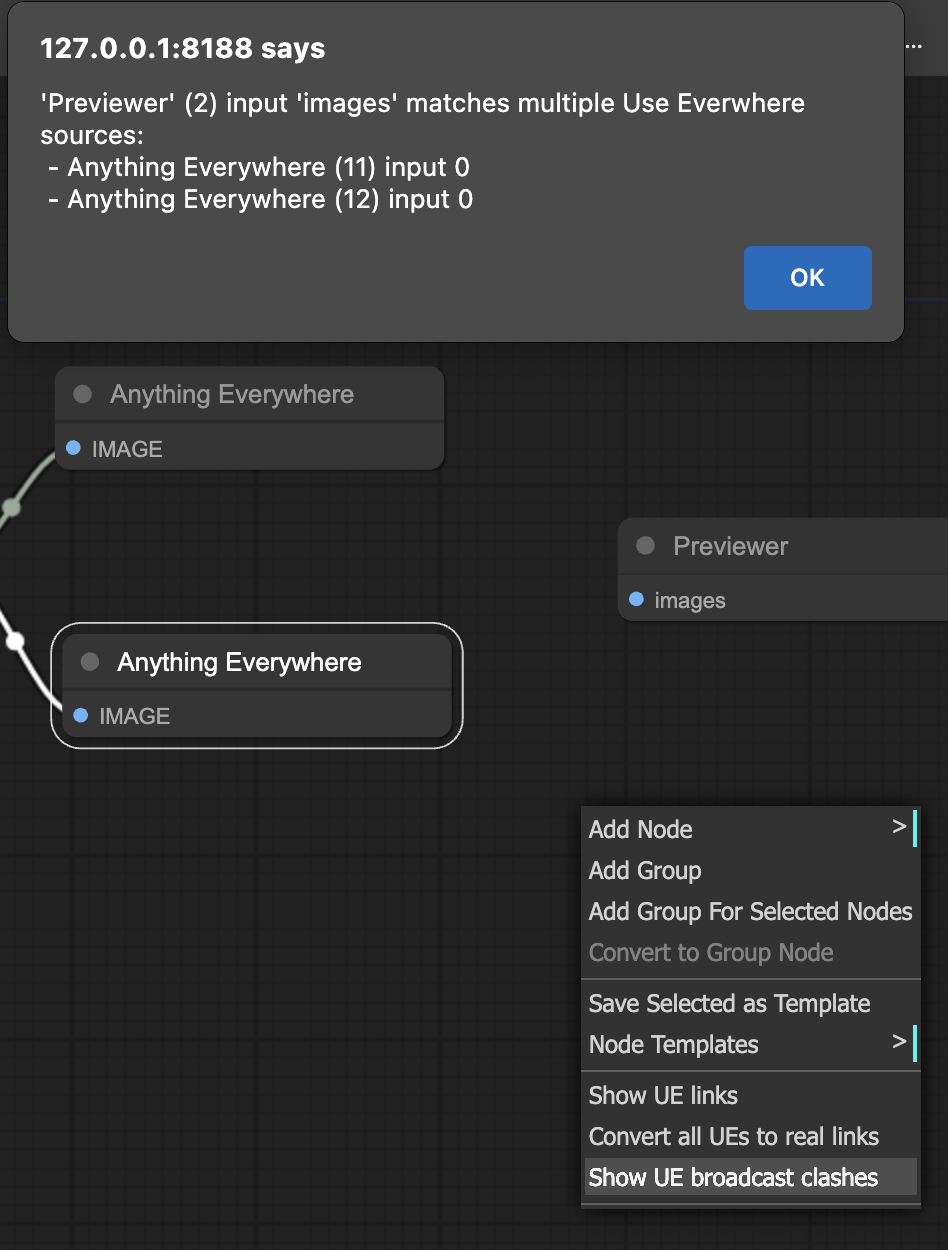
Task: Collapse the selected Anything Everywhere node dot
Action: click(90, 662)
